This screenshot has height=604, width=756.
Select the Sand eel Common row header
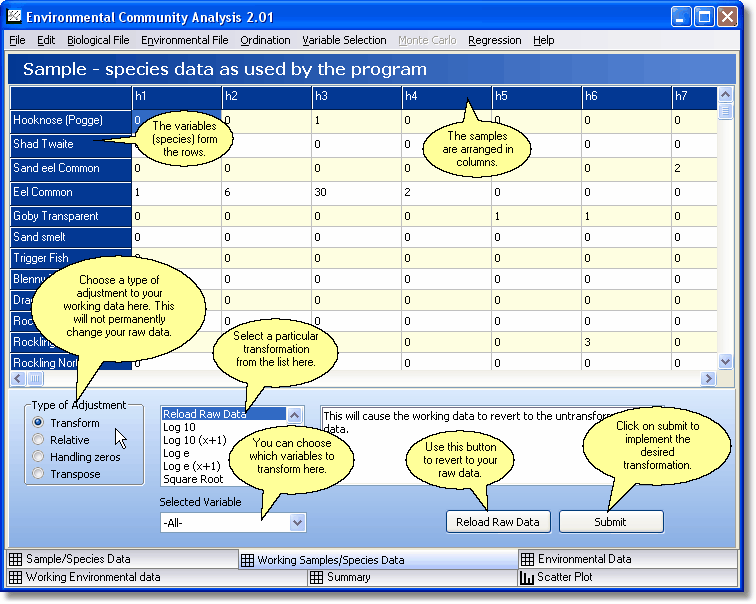71,169
